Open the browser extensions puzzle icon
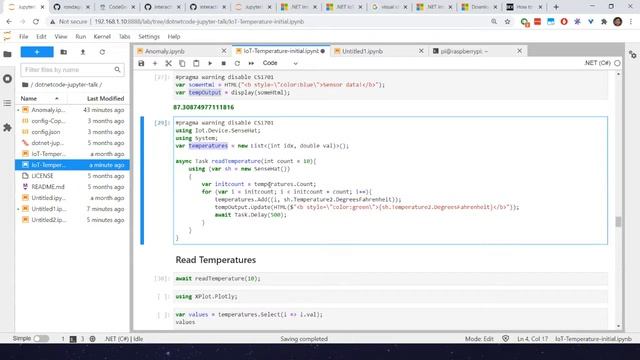The image size is (640, 360). (x=604, y=22)
